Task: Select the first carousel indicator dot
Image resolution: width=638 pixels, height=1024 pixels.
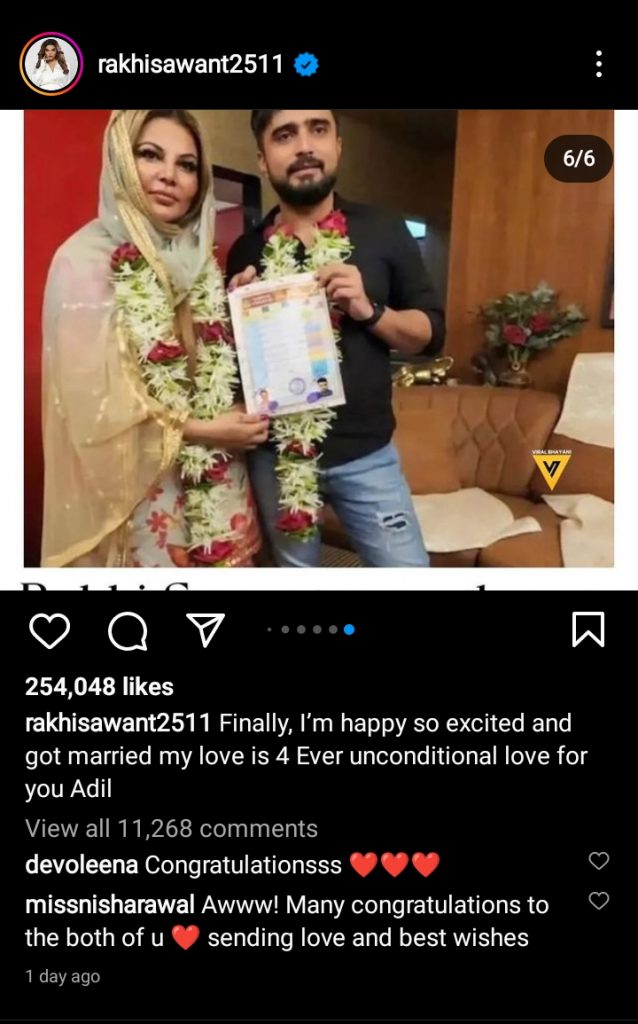Action: (x=269, y=630)
